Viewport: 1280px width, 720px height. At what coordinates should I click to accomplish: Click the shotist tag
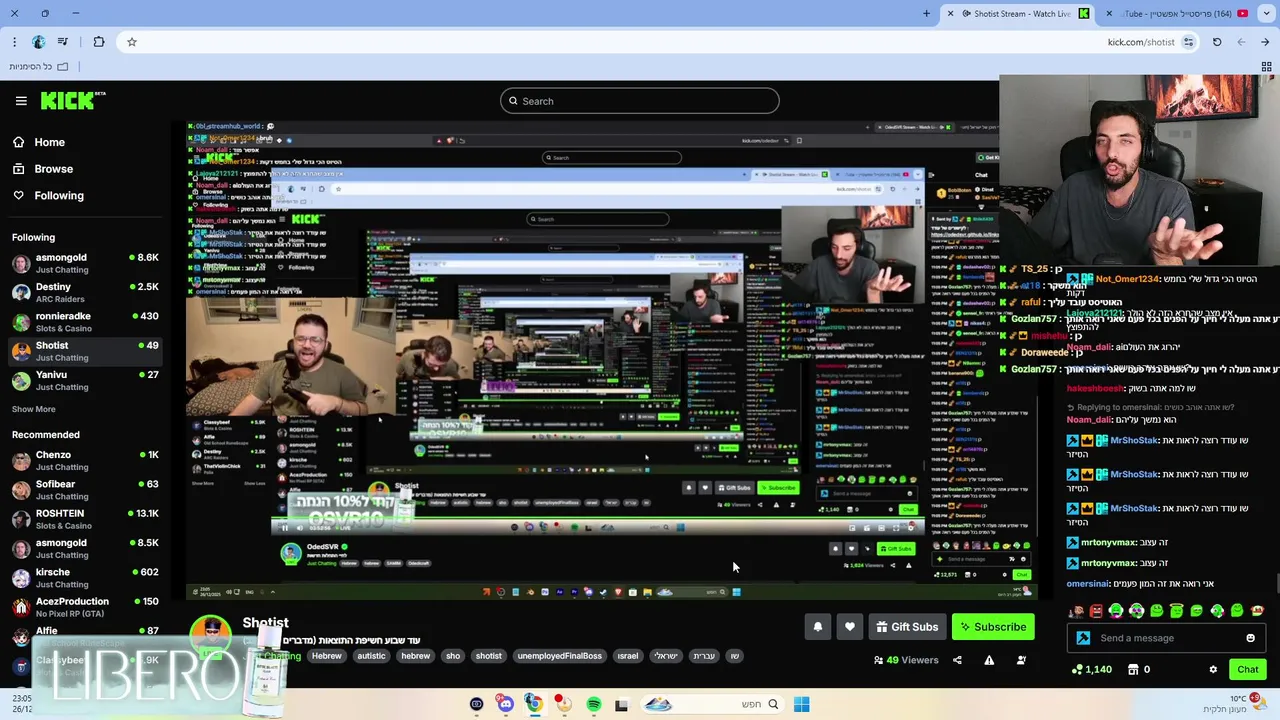pos(489,656)
